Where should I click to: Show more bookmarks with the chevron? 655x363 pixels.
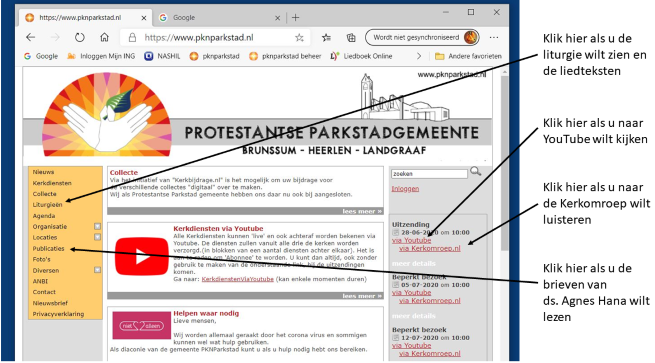coord(419,56)
